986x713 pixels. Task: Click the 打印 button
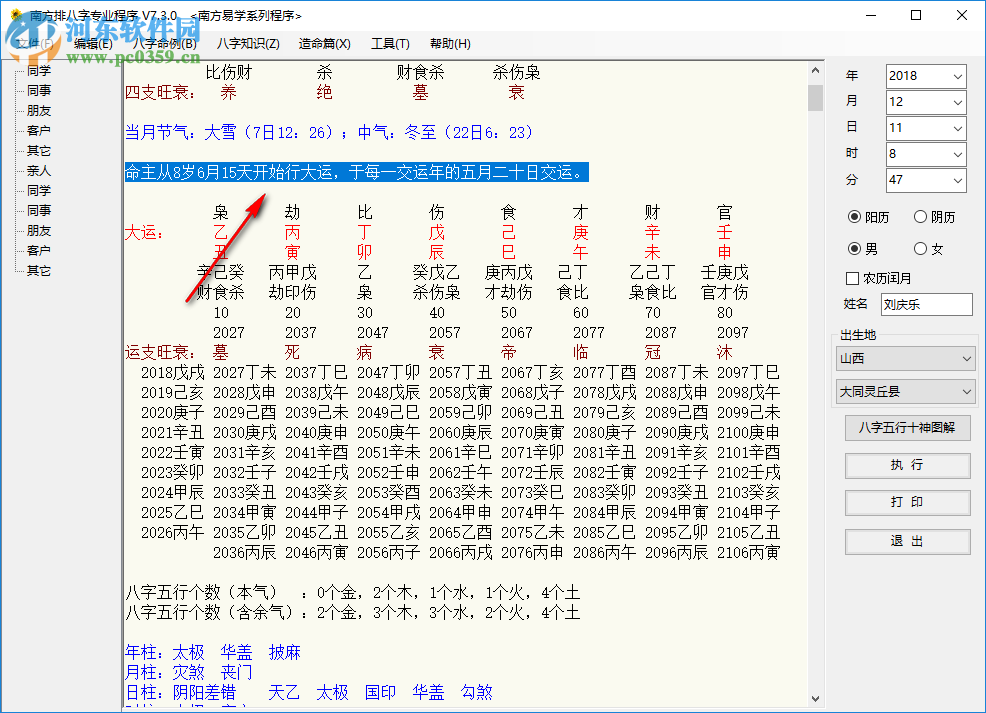point(907,502)
